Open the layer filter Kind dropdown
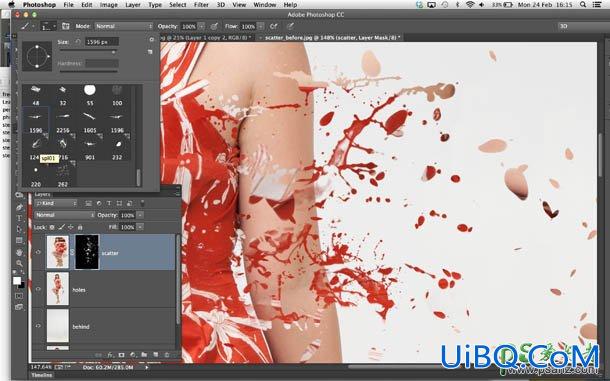 (x=56, y=203)
